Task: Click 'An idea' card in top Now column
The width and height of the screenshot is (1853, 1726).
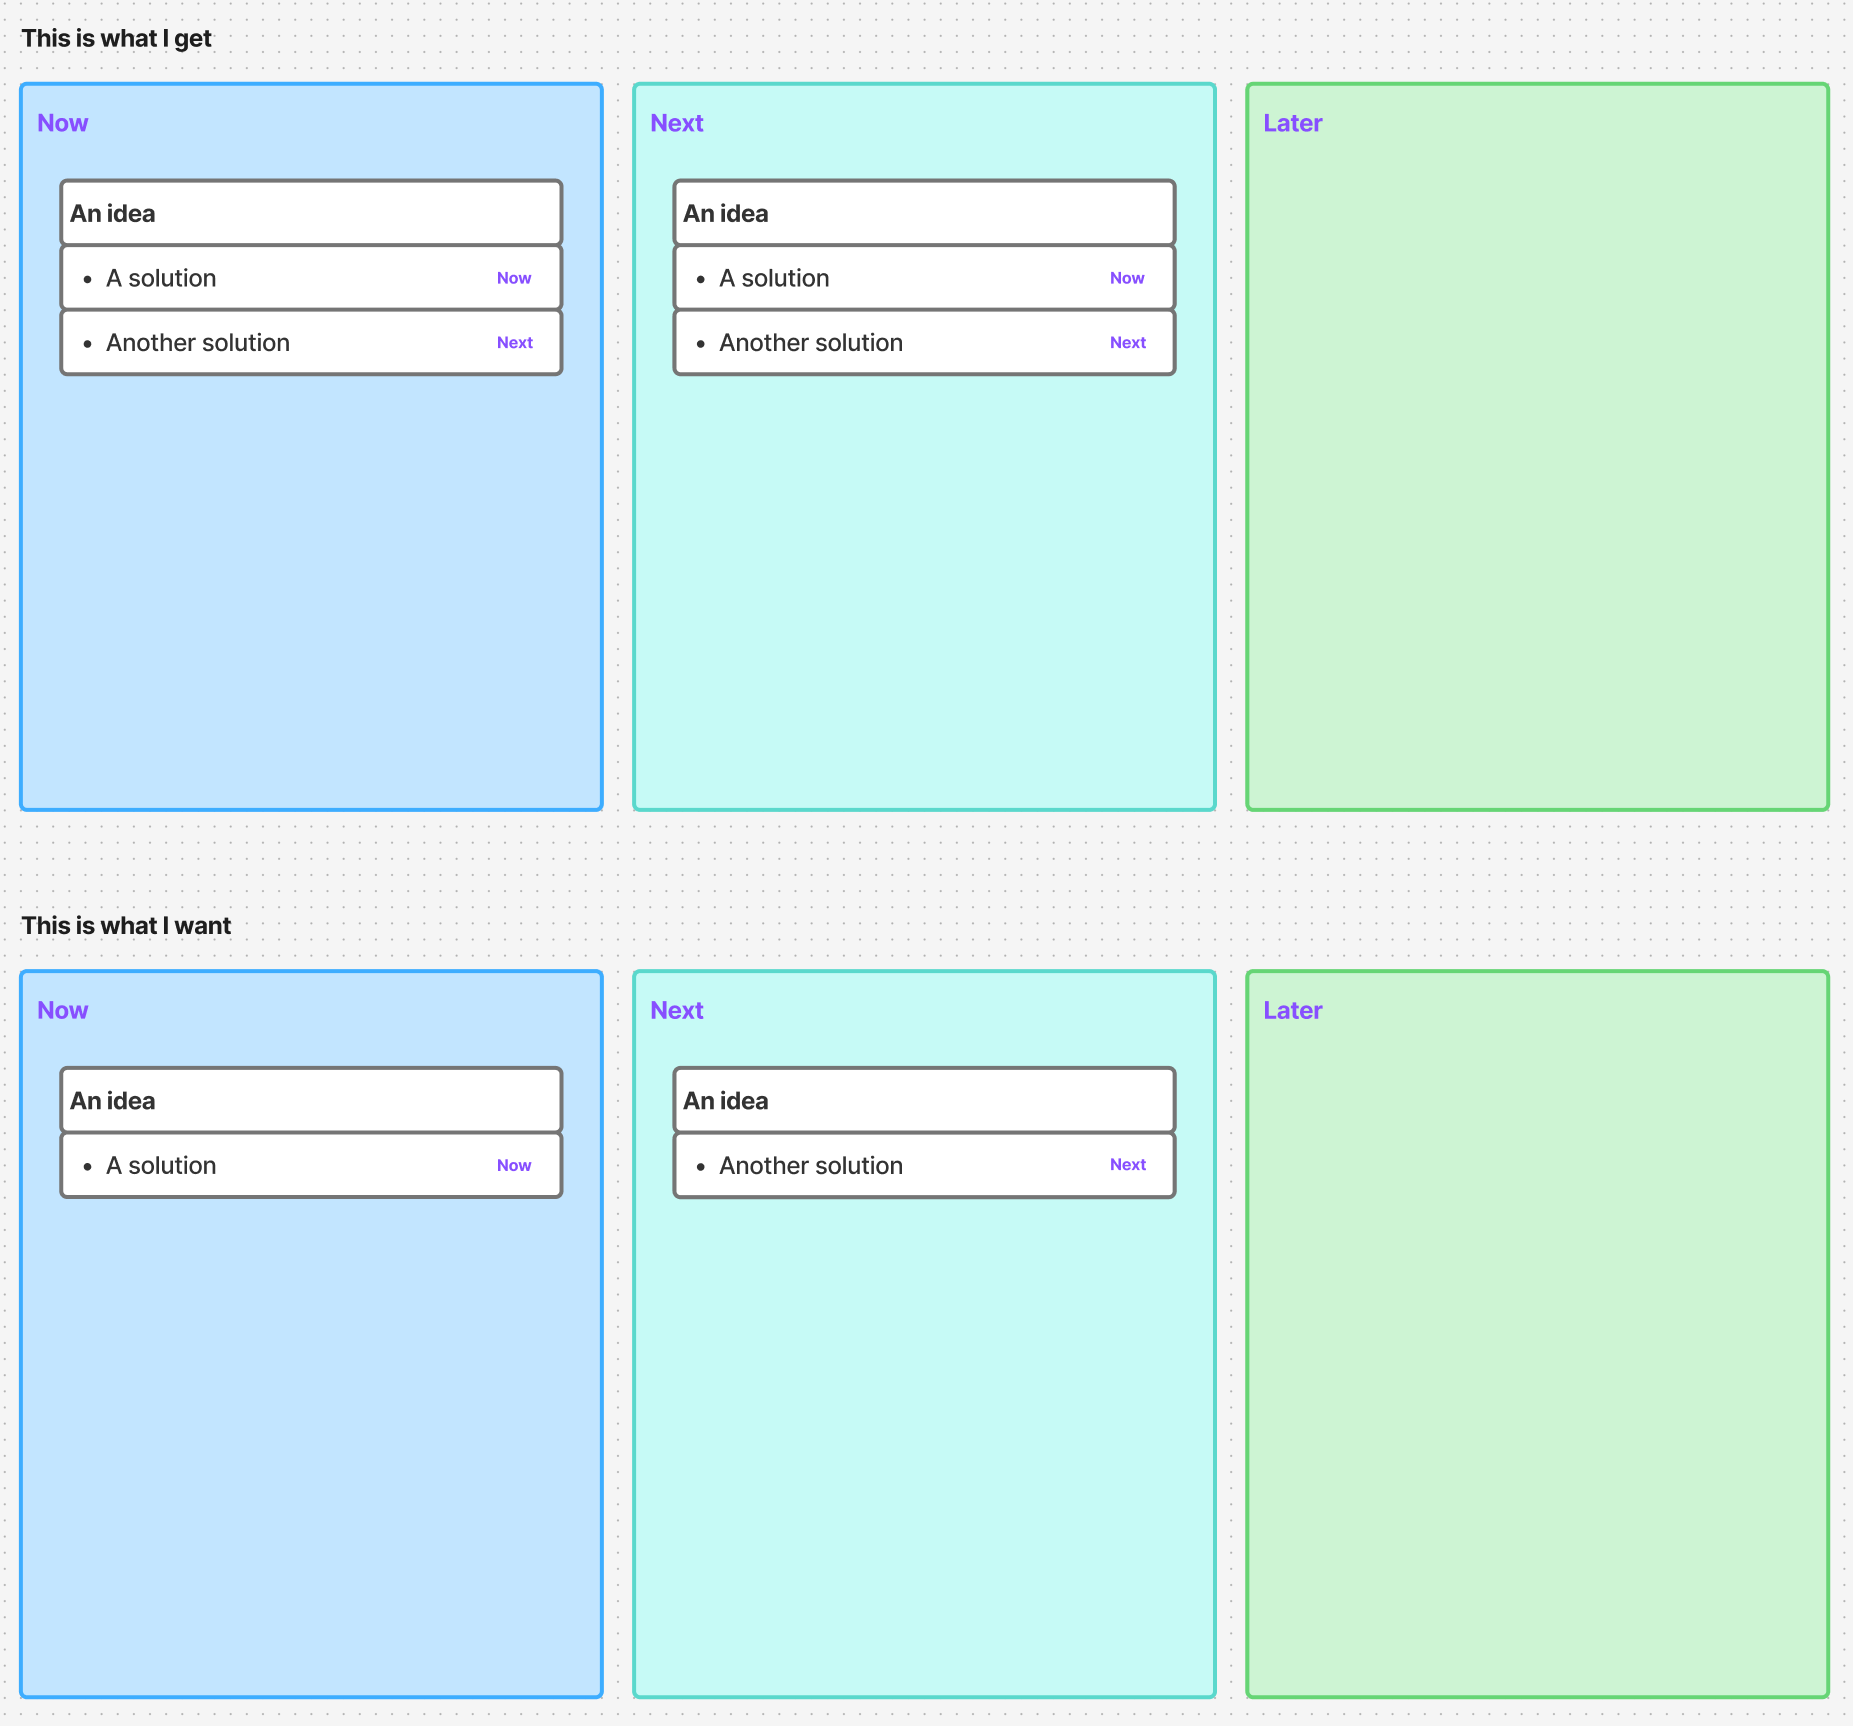Action: click(311, 213)
